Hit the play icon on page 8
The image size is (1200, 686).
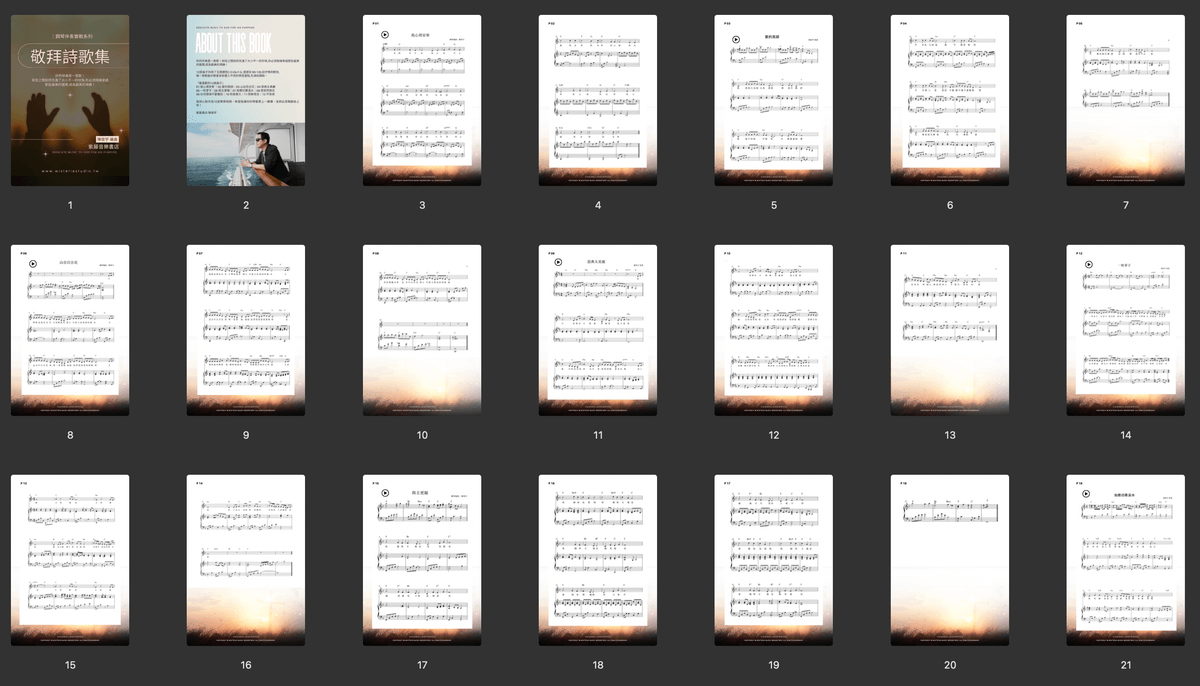32,264
